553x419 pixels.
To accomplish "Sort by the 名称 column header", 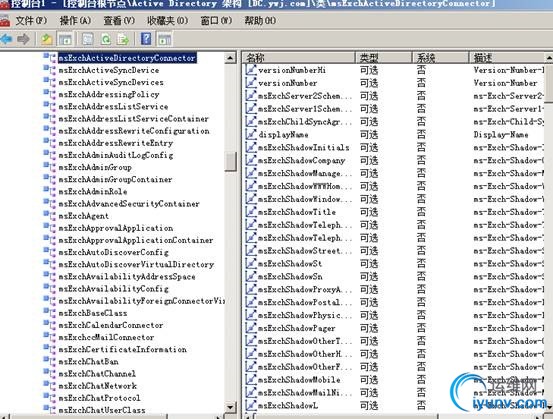I will pyautogui.click(x=299, y=57).
